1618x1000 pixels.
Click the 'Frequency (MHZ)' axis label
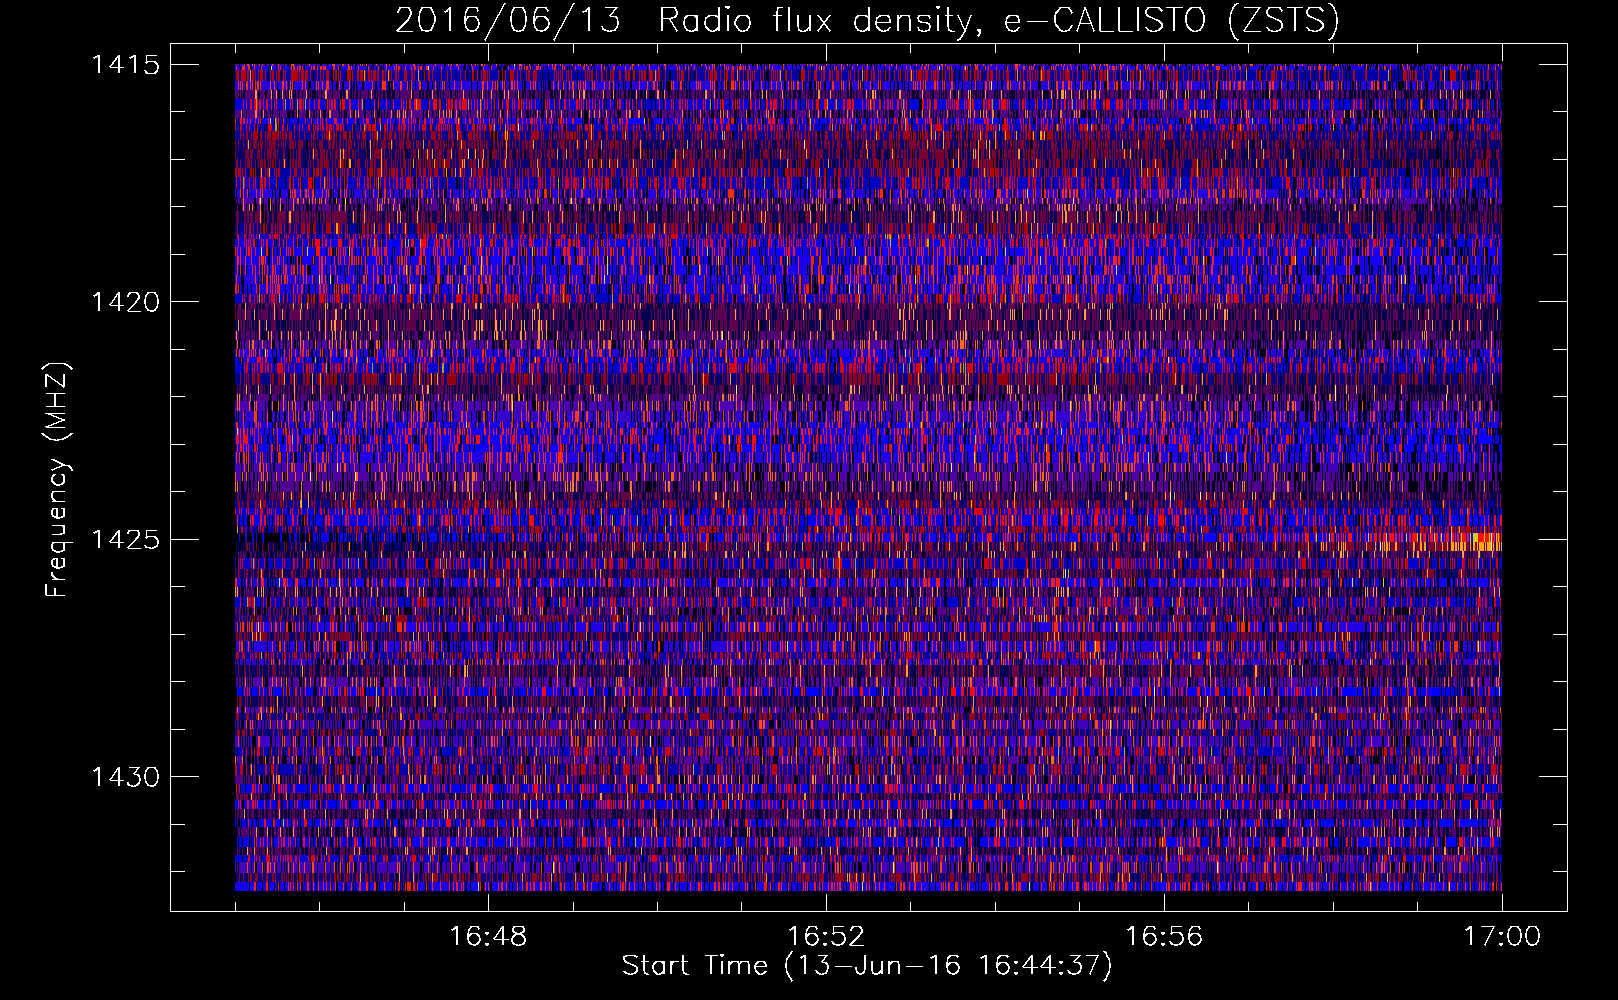point(57,479)
